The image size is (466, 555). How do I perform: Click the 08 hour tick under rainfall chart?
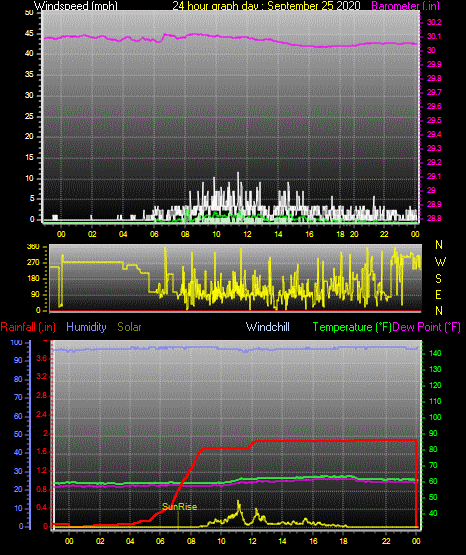191,541
